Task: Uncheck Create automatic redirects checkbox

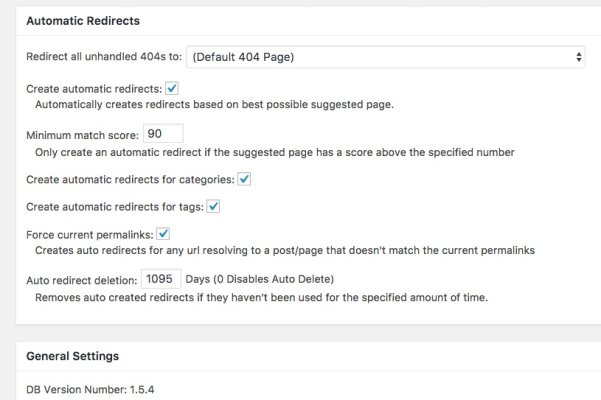Action: (172, 89)
